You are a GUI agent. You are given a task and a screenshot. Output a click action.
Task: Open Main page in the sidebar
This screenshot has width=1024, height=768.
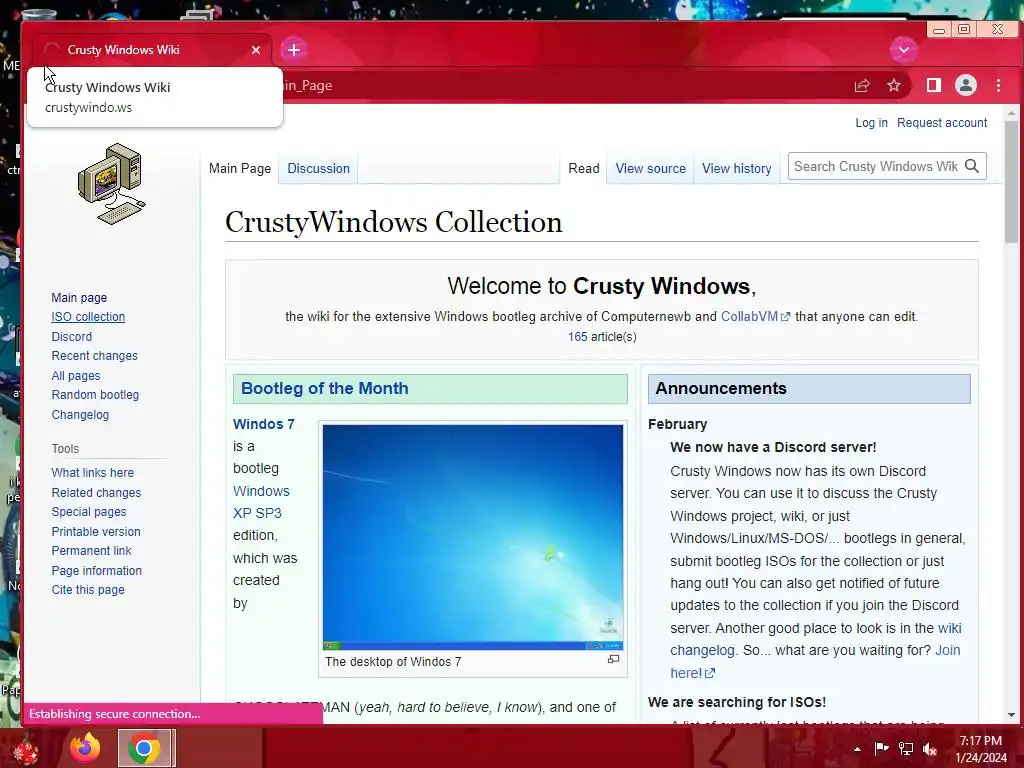coord(79,298)
